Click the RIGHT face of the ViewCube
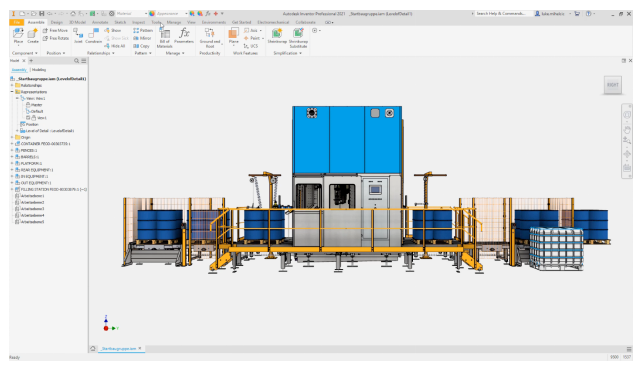640x370 pixels. coord(613,85)
